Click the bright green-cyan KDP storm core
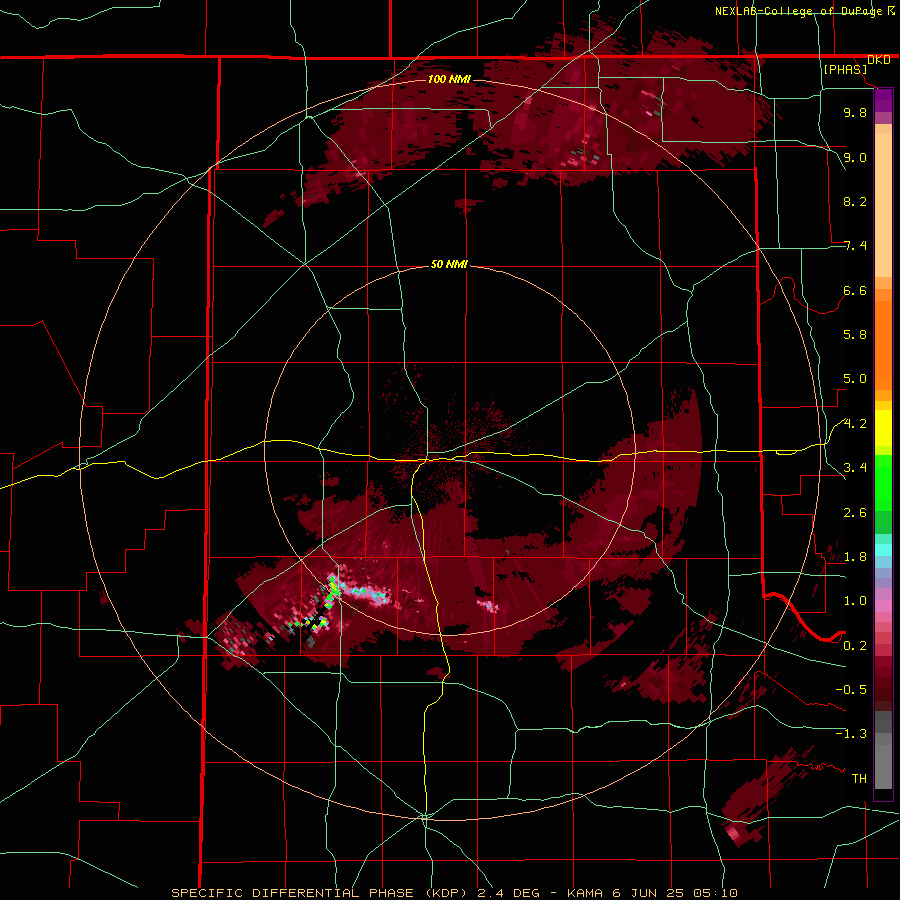 coord(333,588)
